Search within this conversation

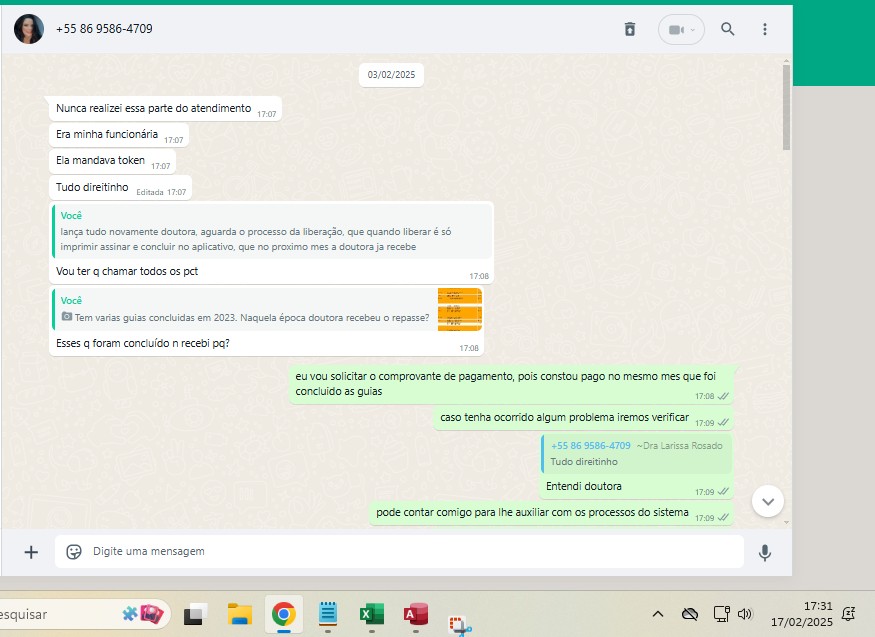tap(727, 29)
